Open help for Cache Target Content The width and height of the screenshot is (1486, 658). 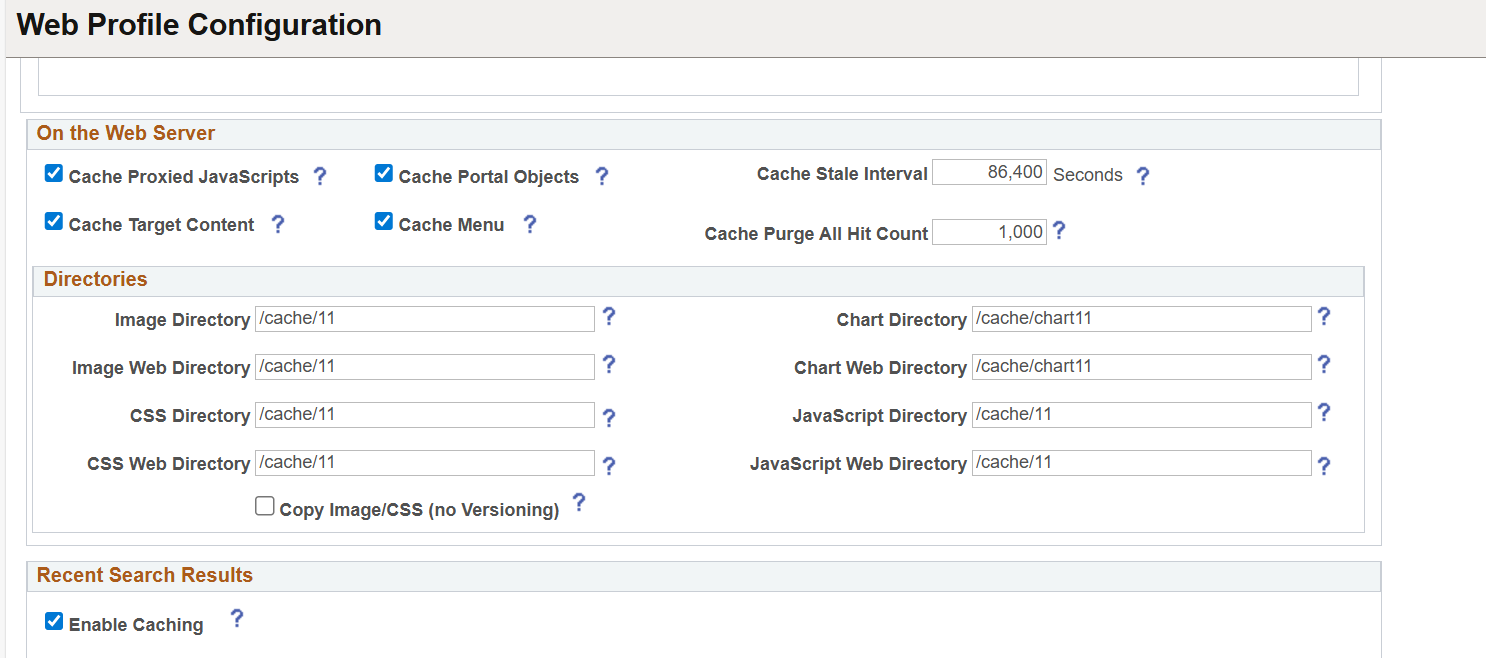click(278, 224)
